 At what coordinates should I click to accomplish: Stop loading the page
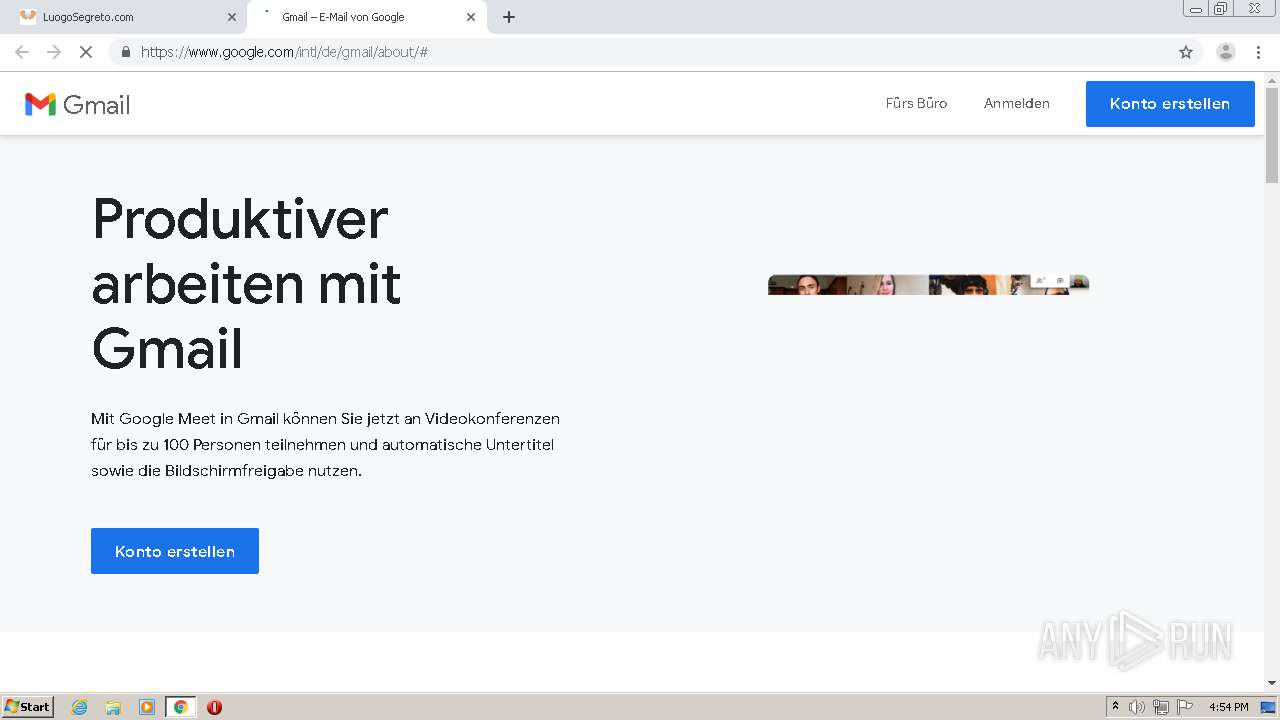click(86, 52)
